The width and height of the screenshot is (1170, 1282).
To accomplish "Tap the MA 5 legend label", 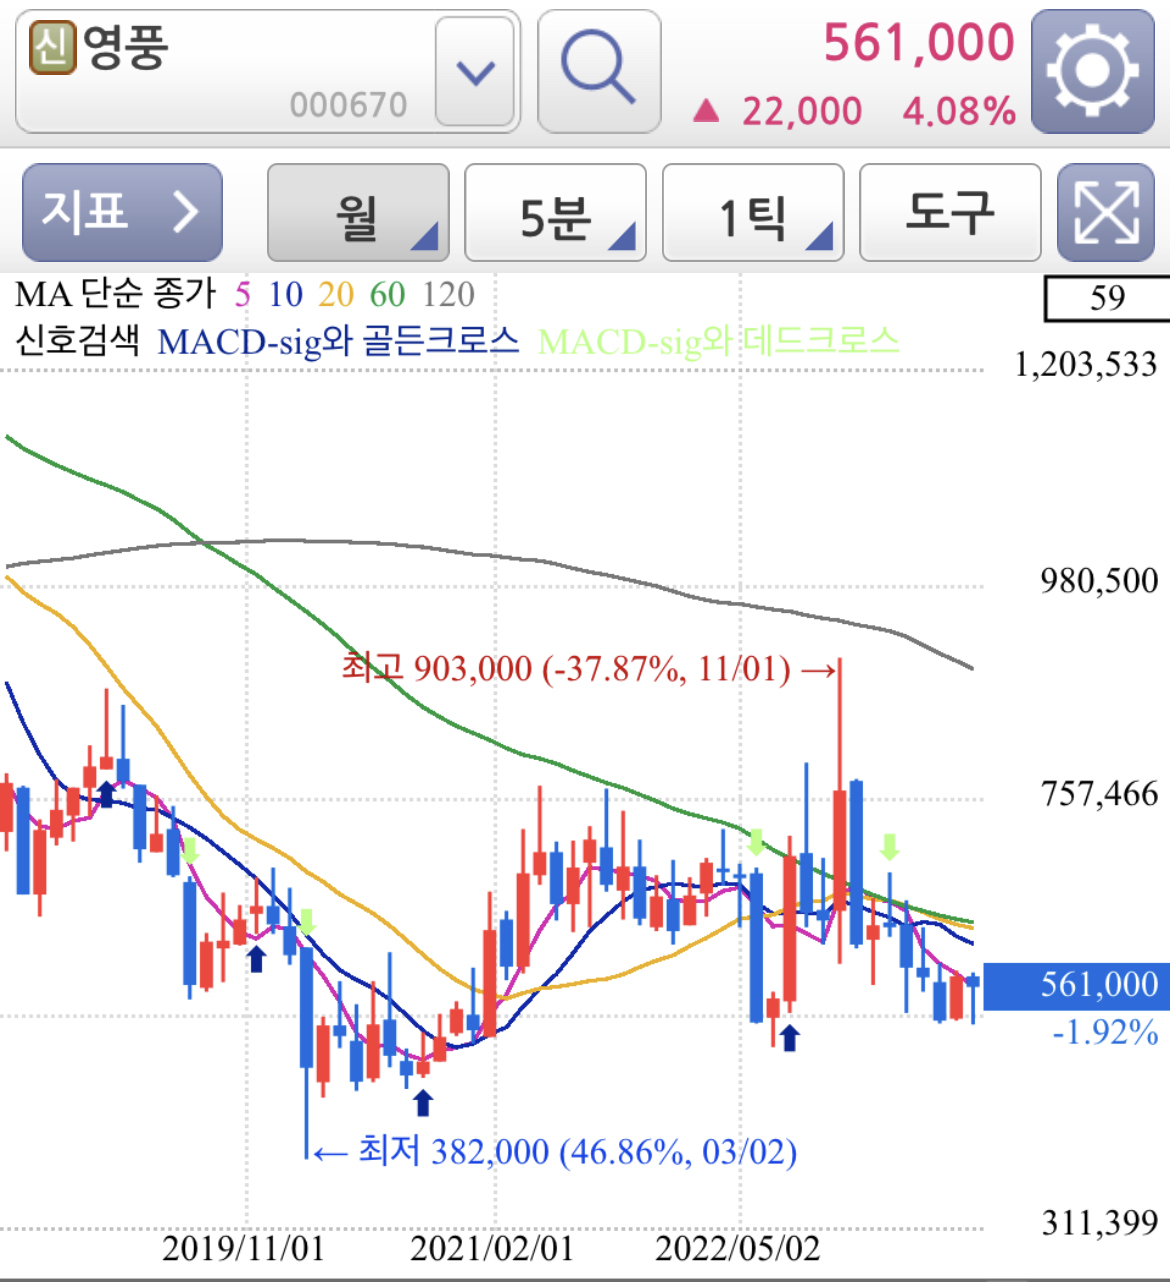I will point(243,294).
